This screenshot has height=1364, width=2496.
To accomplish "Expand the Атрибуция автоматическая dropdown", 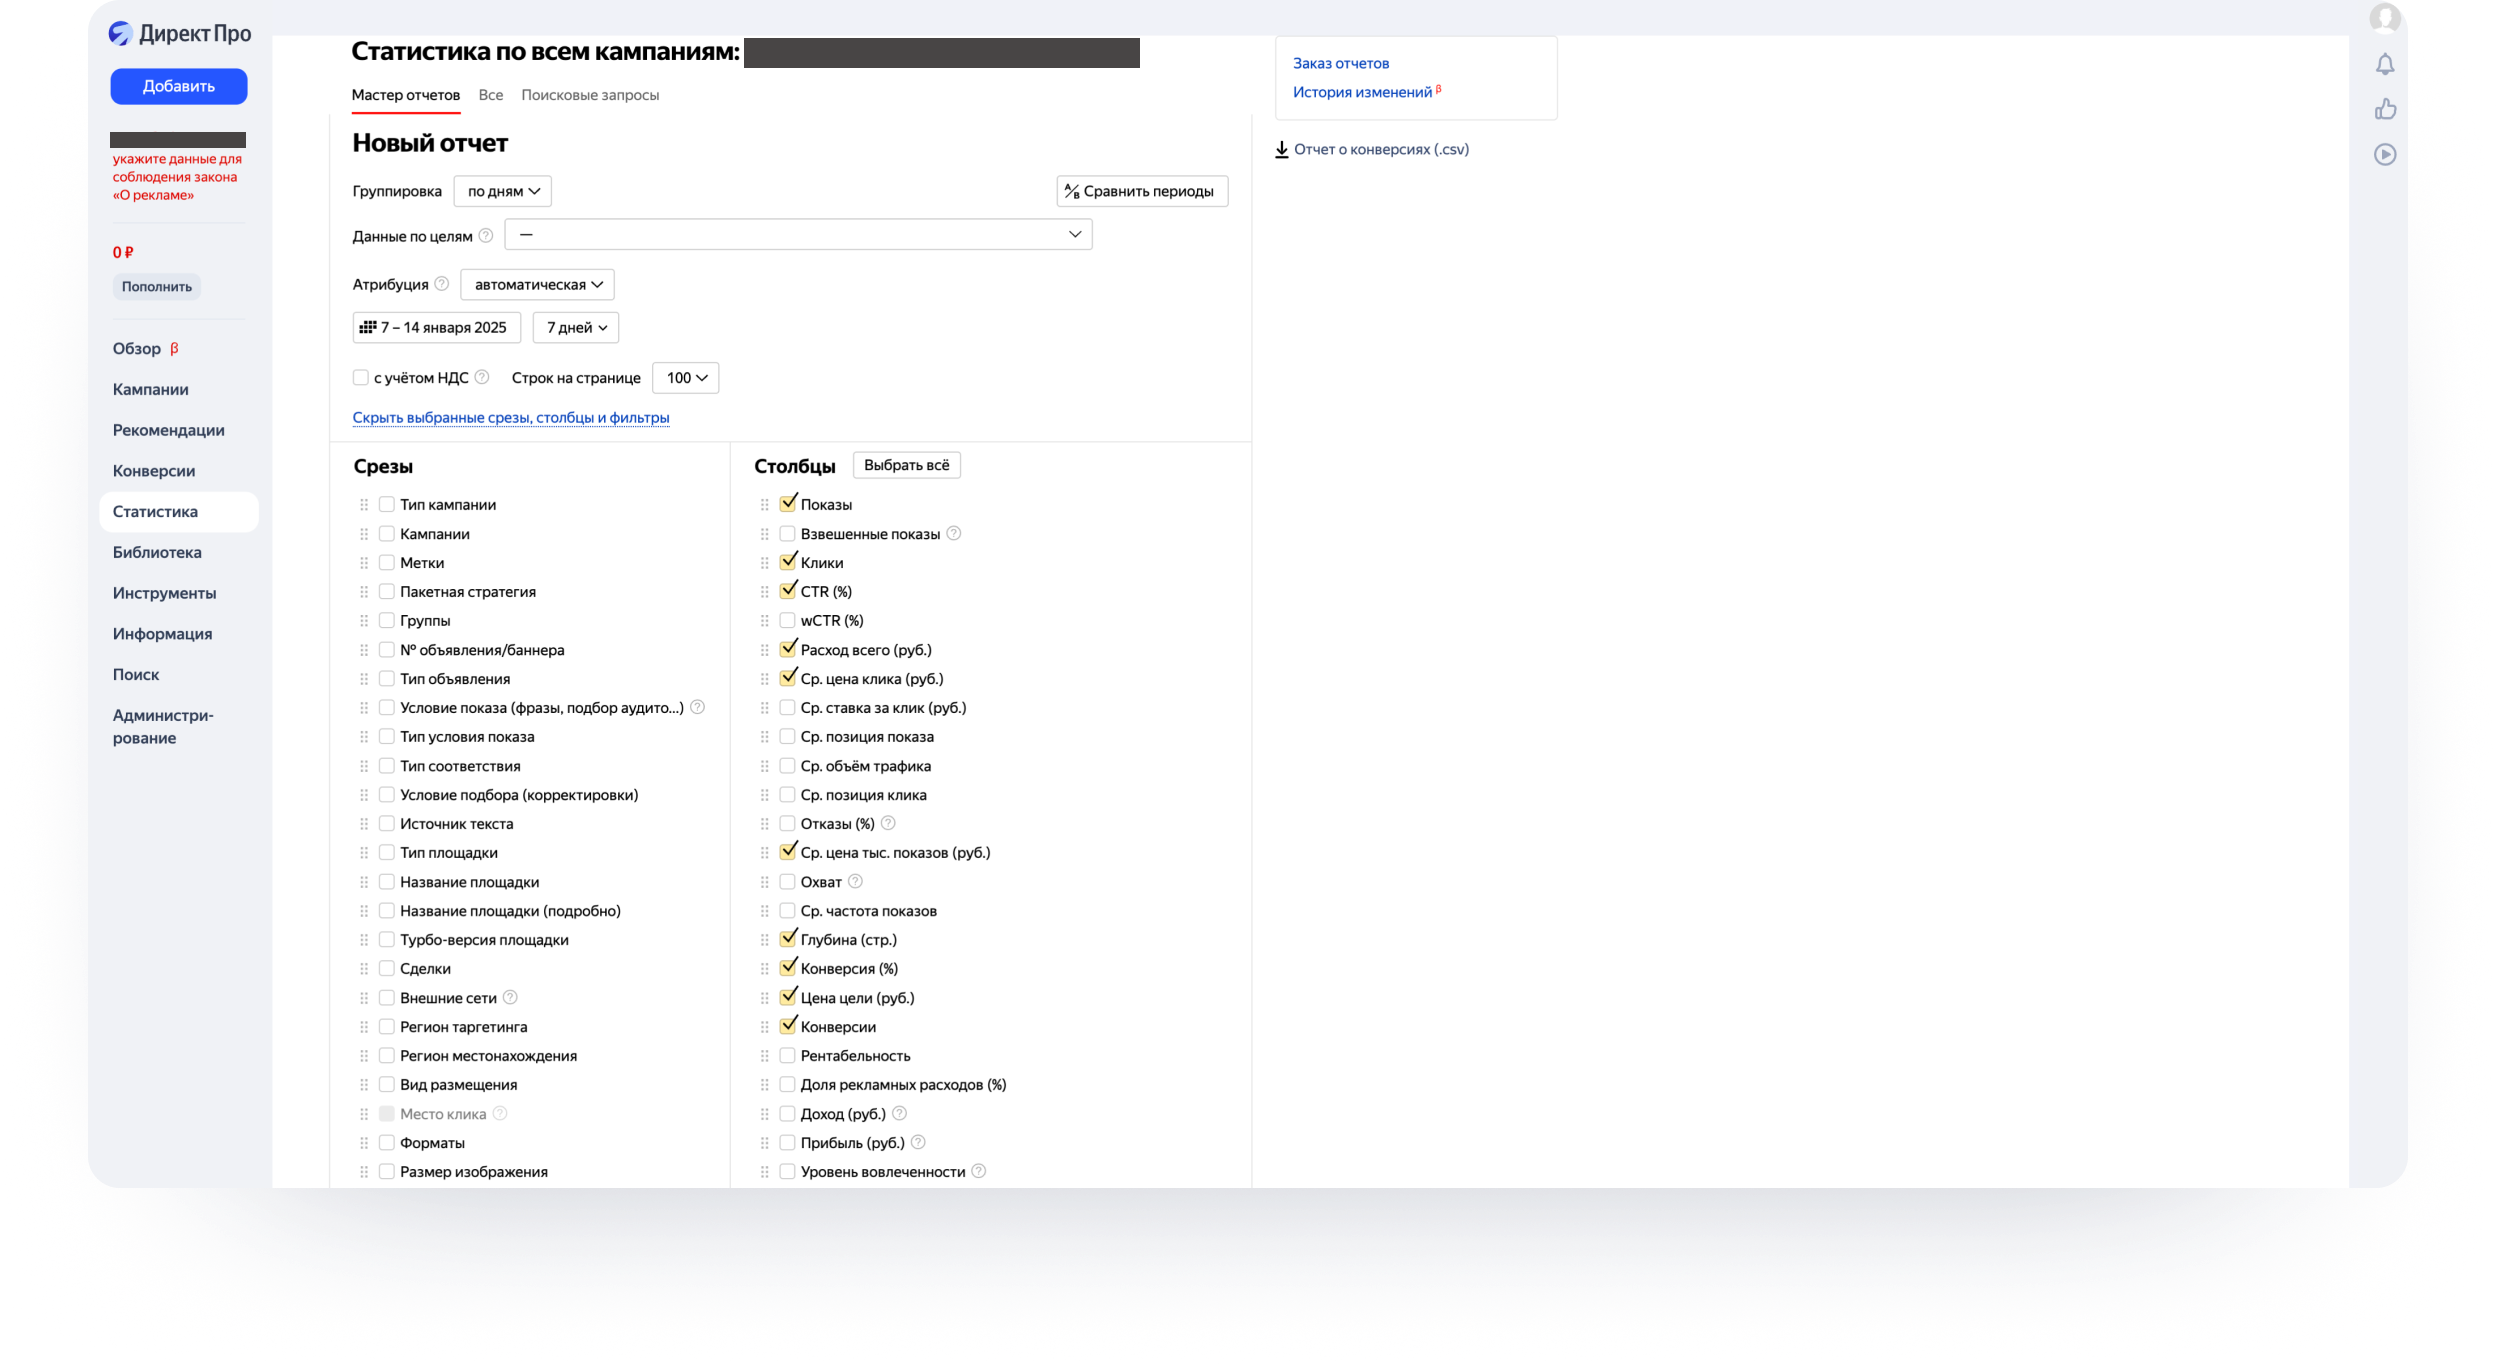I will pos(537,285).
